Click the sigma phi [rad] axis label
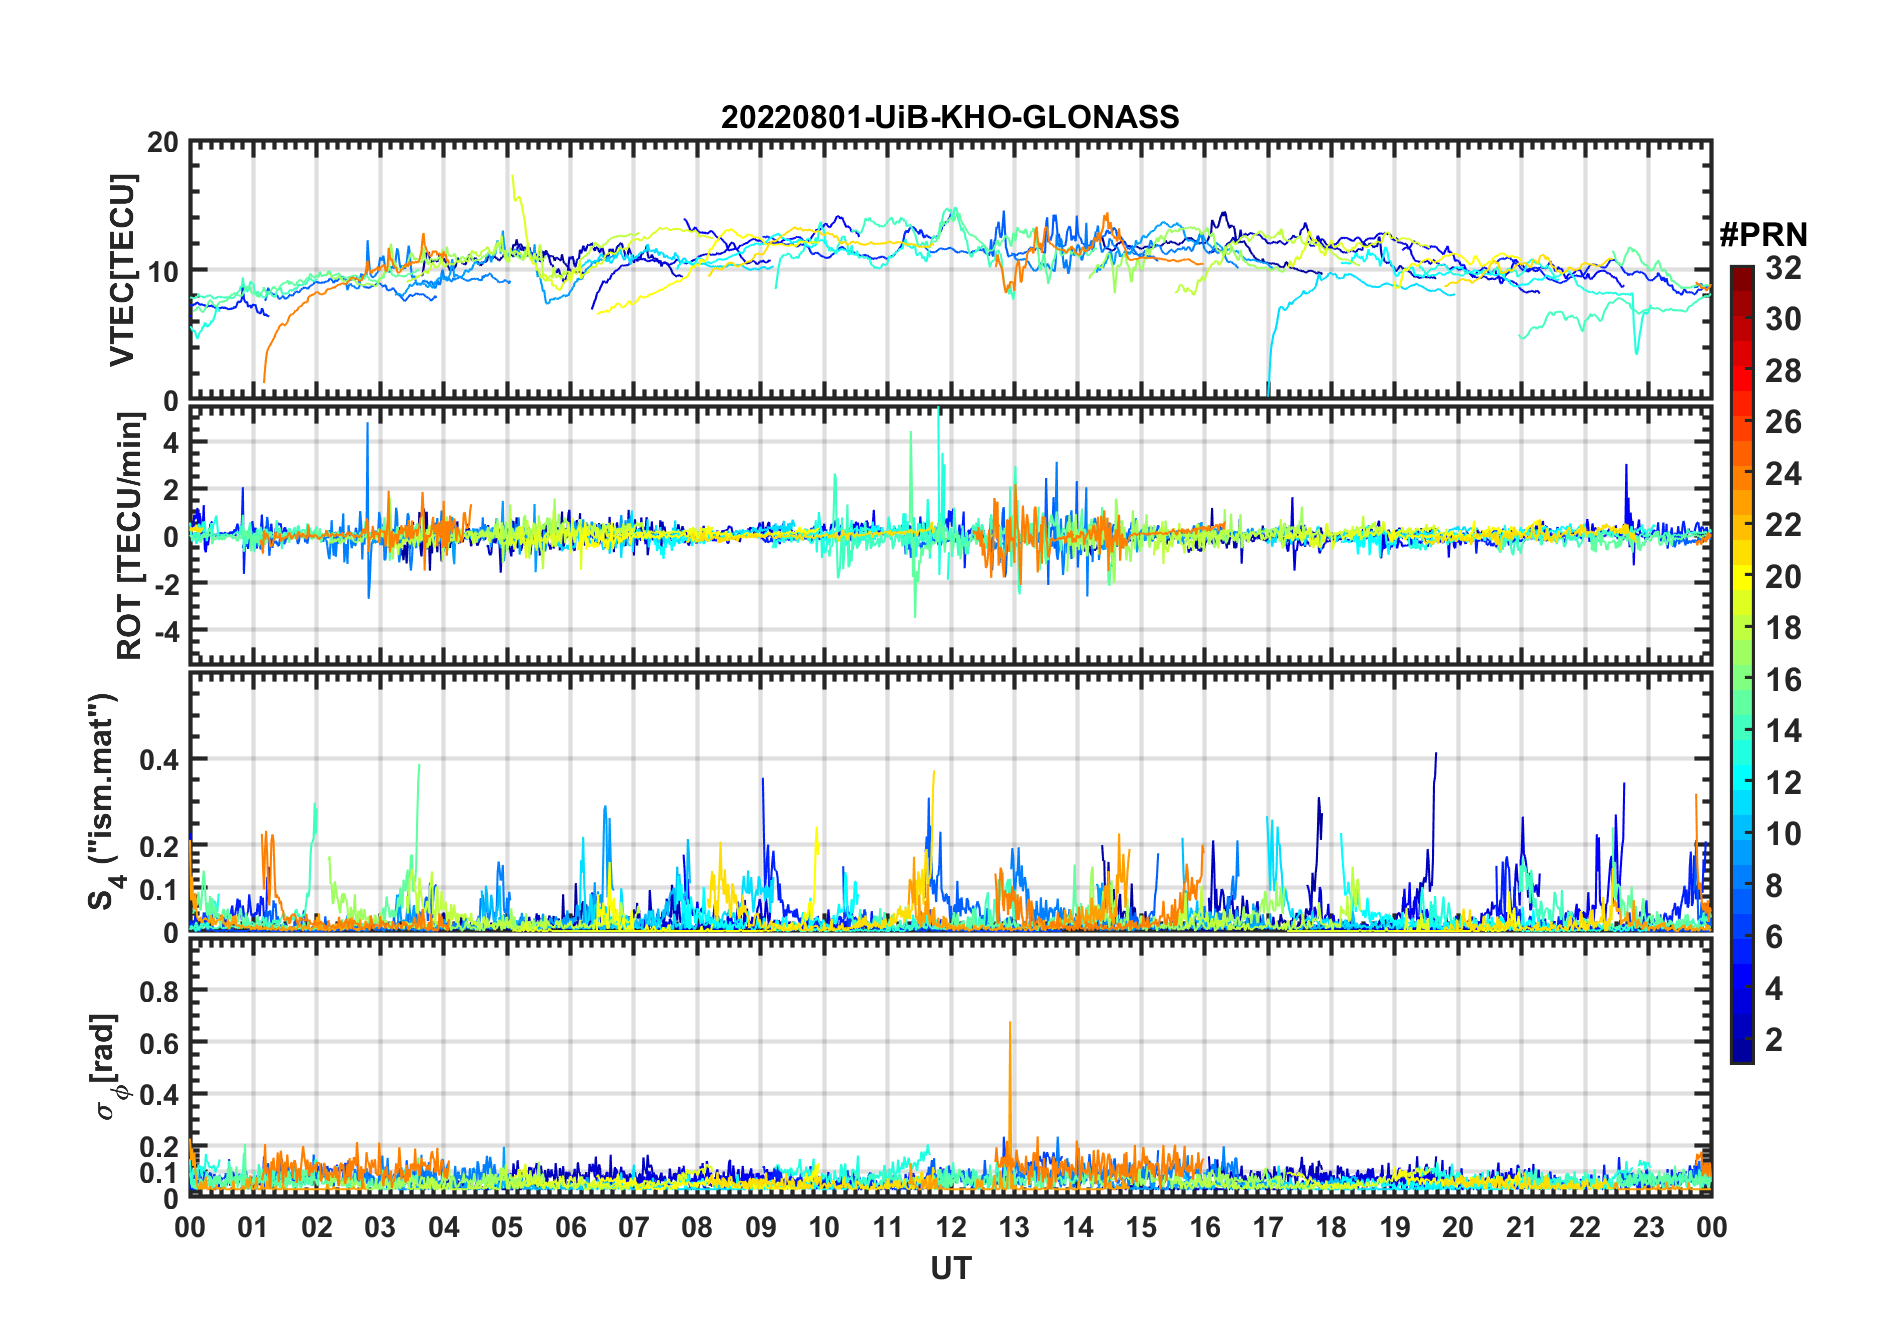The width and height of the screenshot is (1902, 1330). [x=107, y=1067]
